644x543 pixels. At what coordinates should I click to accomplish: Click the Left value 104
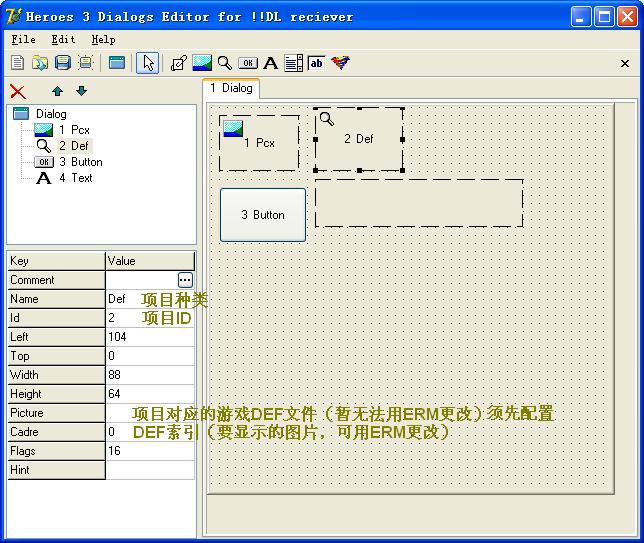(x=150, y=337)
